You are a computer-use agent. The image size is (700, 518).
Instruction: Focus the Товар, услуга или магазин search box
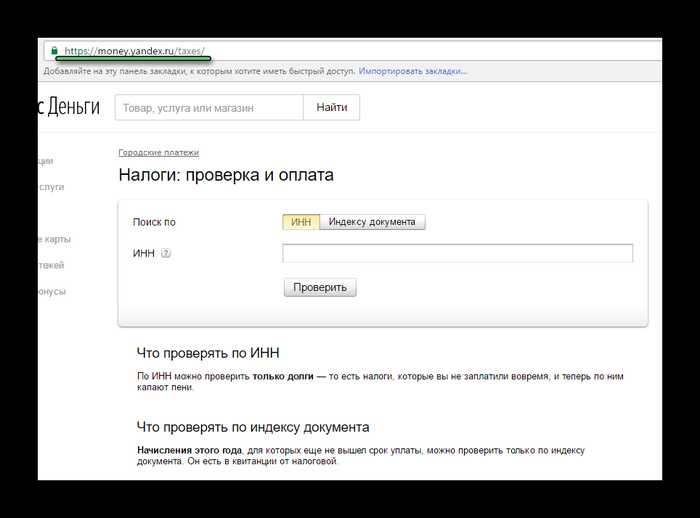209,108
